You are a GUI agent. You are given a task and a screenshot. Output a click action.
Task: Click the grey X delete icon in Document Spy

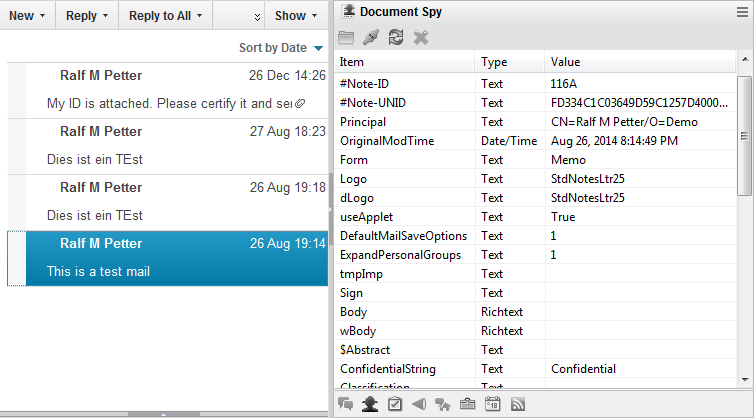tap(421, 37)
